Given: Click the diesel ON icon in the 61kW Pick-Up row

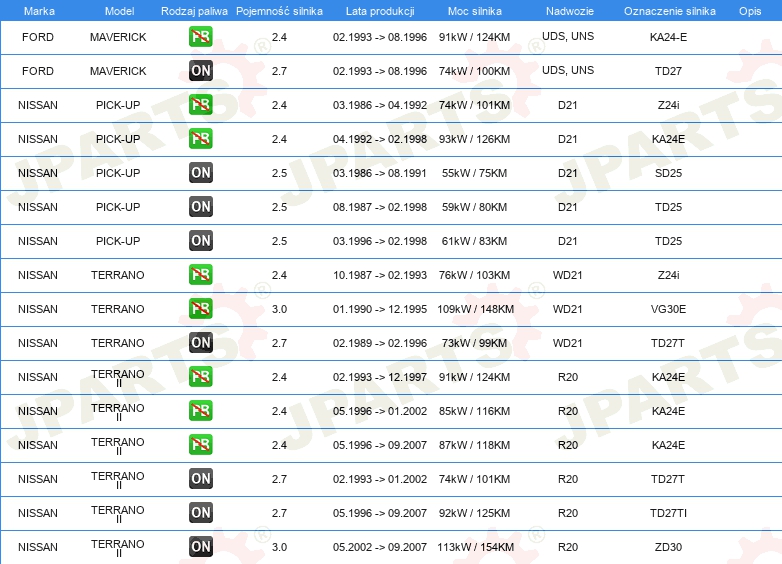Looking at the screenshot, I should point(201,241).
